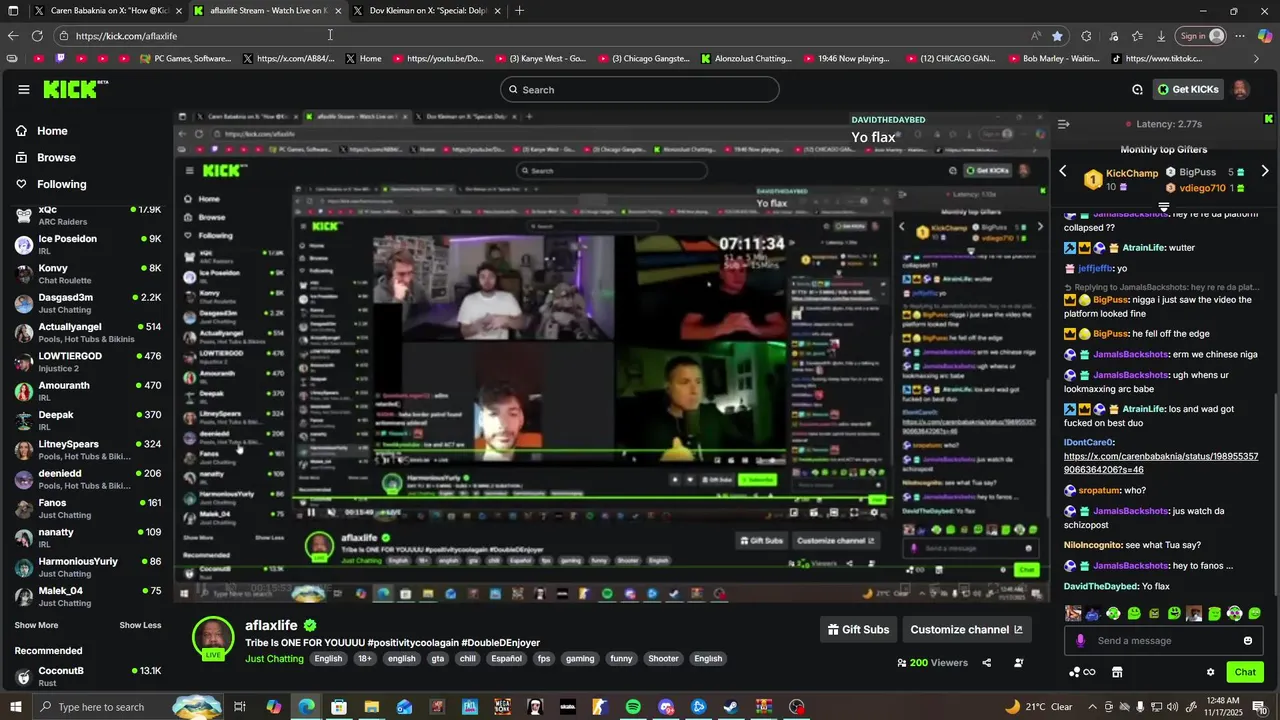Click Get KICKs button

tap(1188, 90)
